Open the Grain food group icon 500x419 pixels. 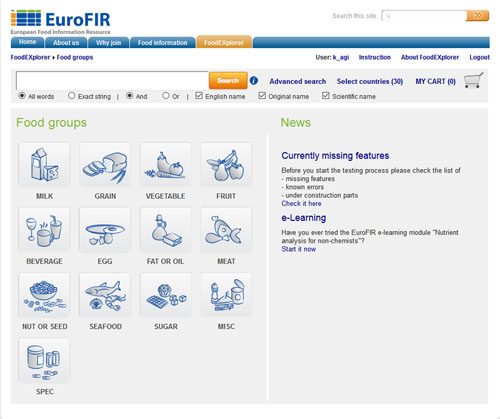[x=105, y=165]
